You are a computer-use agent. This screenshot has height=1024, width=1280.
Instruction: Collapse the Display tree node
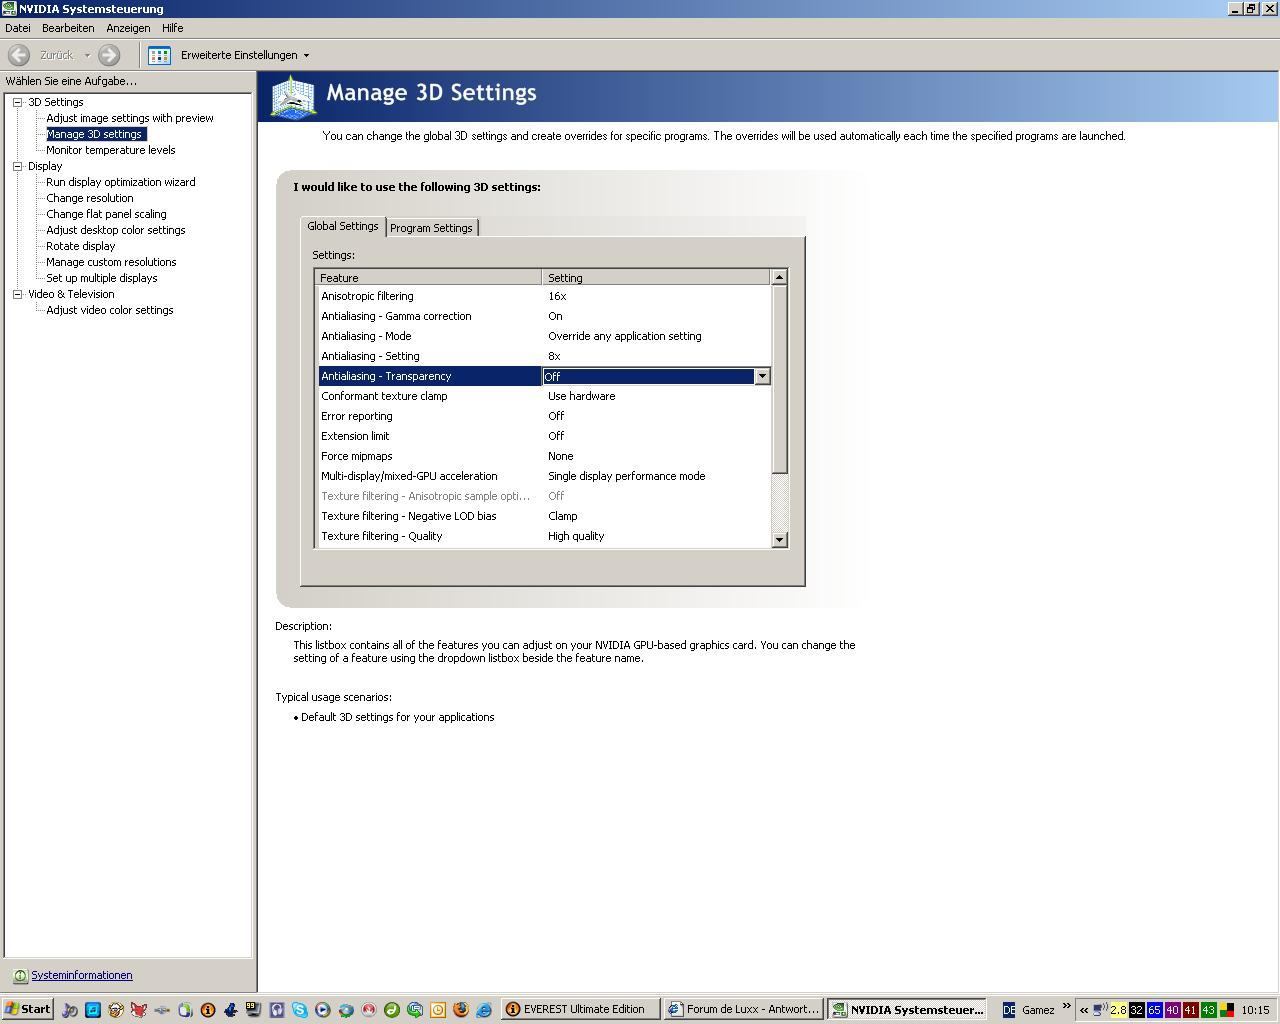[17, 166]
